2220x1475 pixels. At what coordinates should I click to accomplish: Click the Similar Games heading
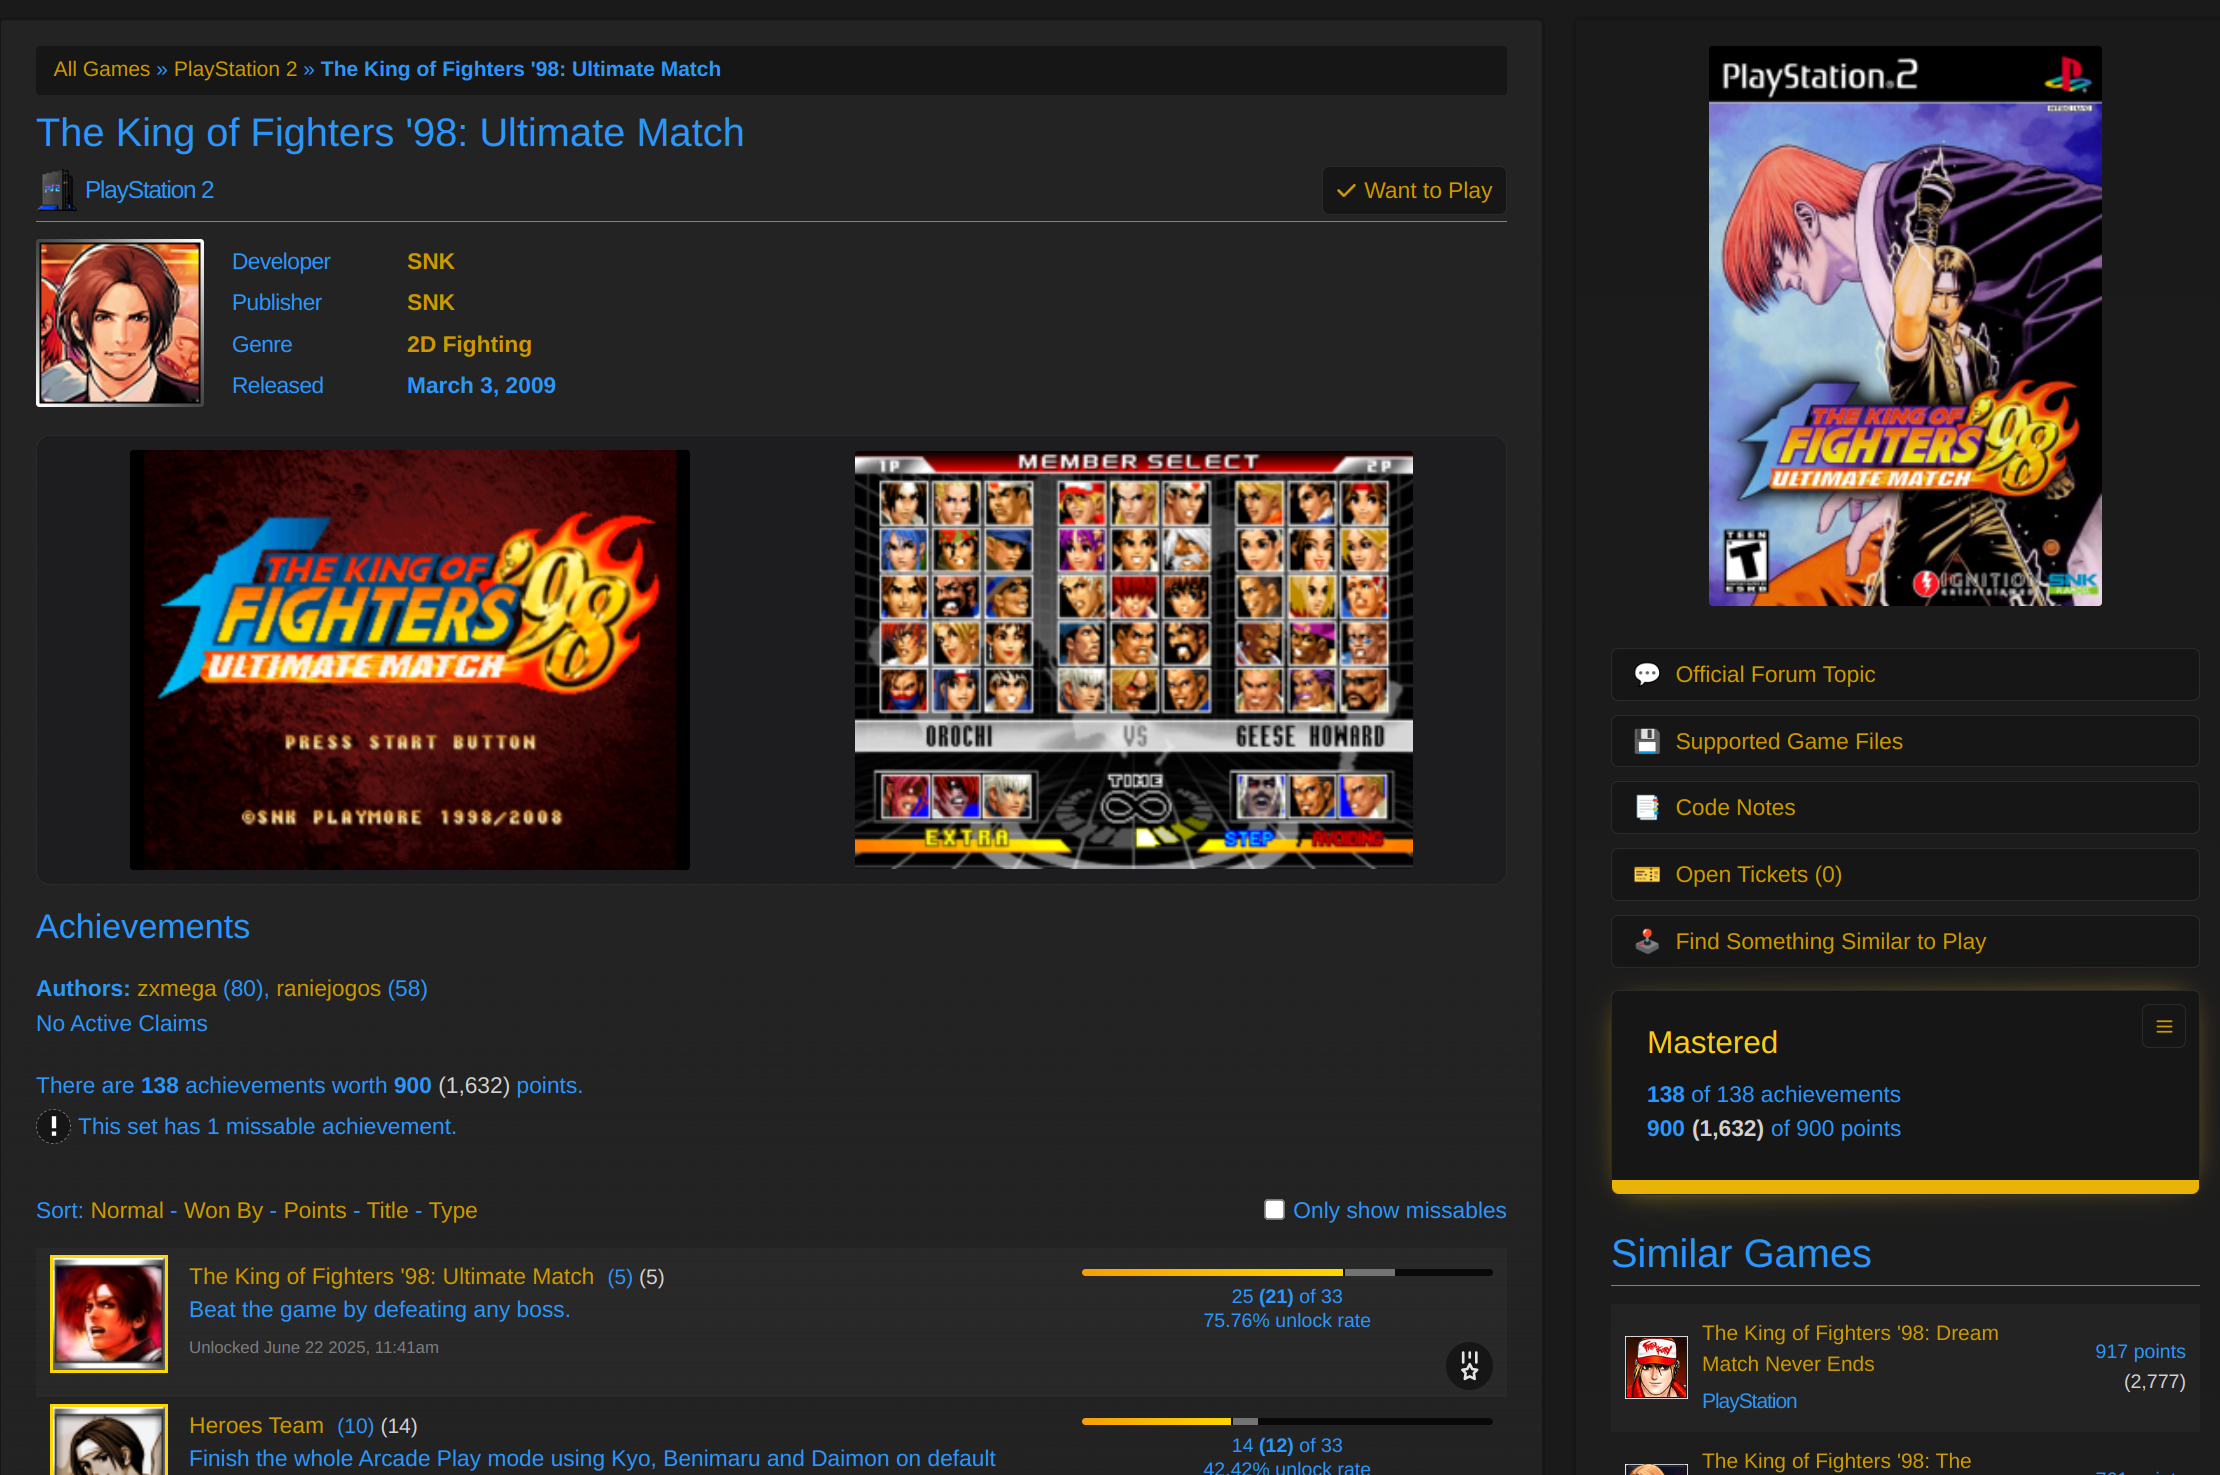point(1741,1253)
